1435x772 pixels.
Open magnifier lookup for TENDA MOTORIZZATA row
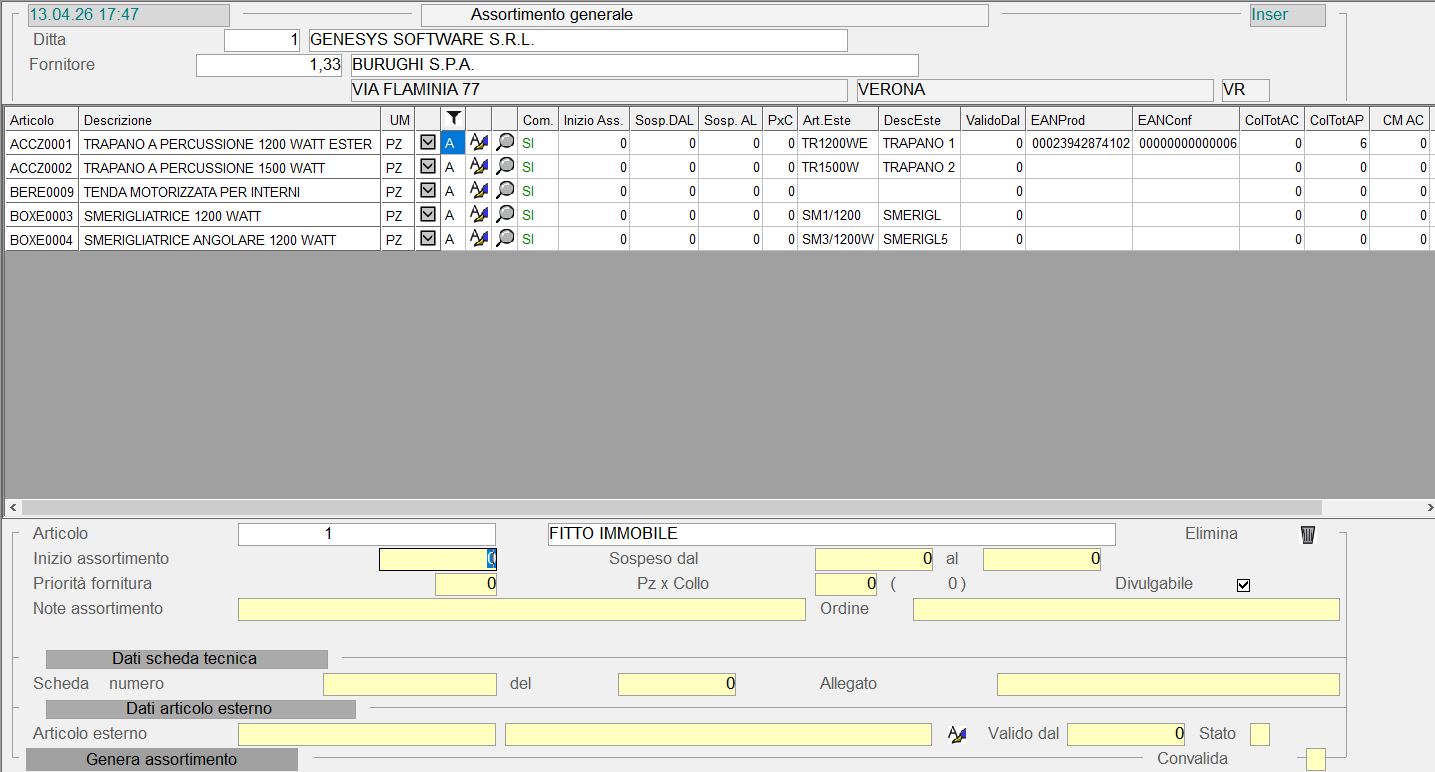[505, 191]
